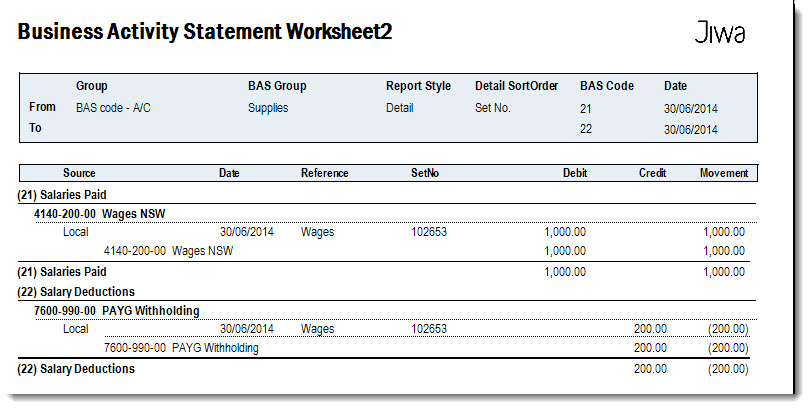Click the Date header in filter box

pyautogui.click(x=675, y=86)
